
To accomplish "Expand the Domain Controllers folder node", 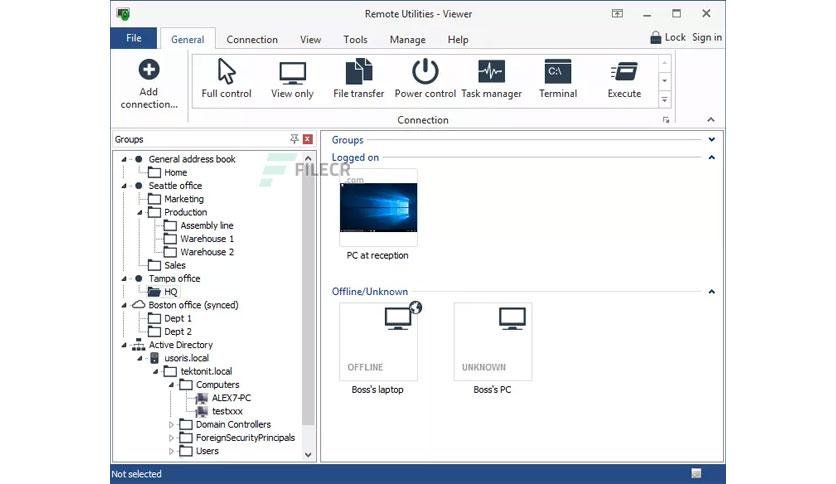I will coord(171,425).
